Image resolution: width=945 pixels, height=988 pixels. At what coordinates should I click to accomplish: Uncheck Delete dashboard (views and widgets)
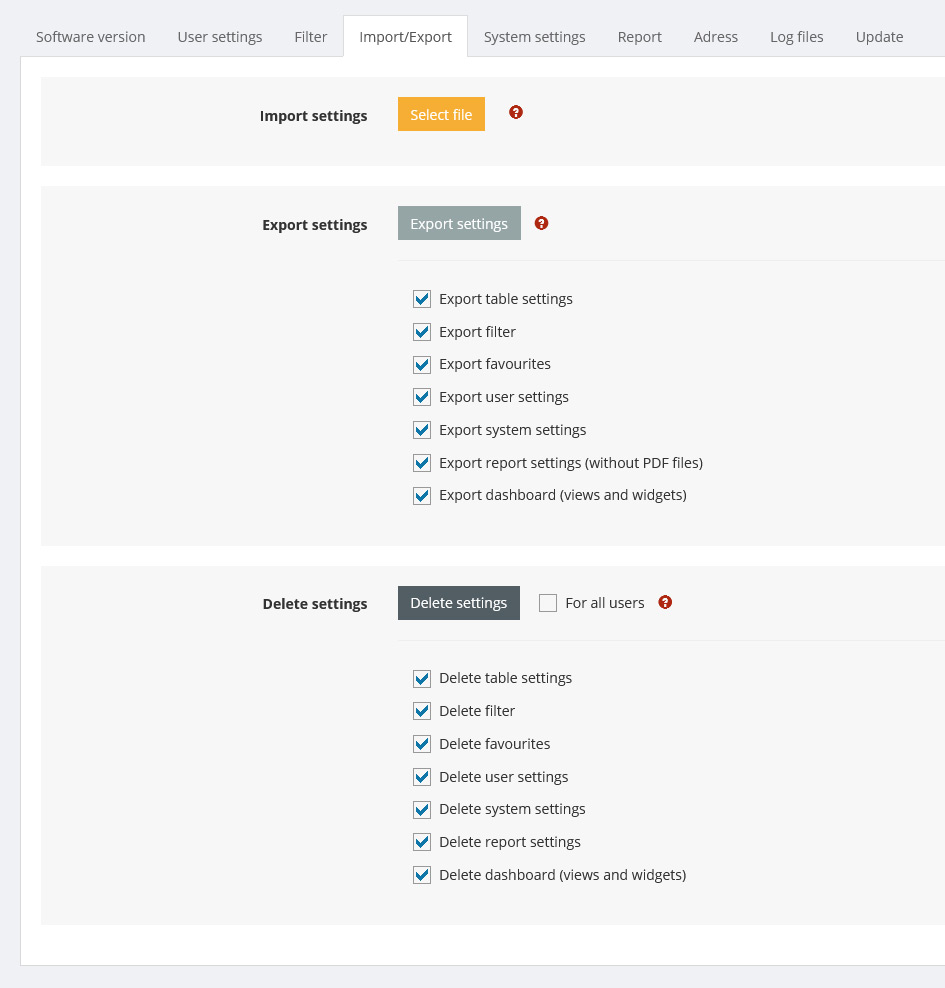pyautogui.click(x=422, y=875)
